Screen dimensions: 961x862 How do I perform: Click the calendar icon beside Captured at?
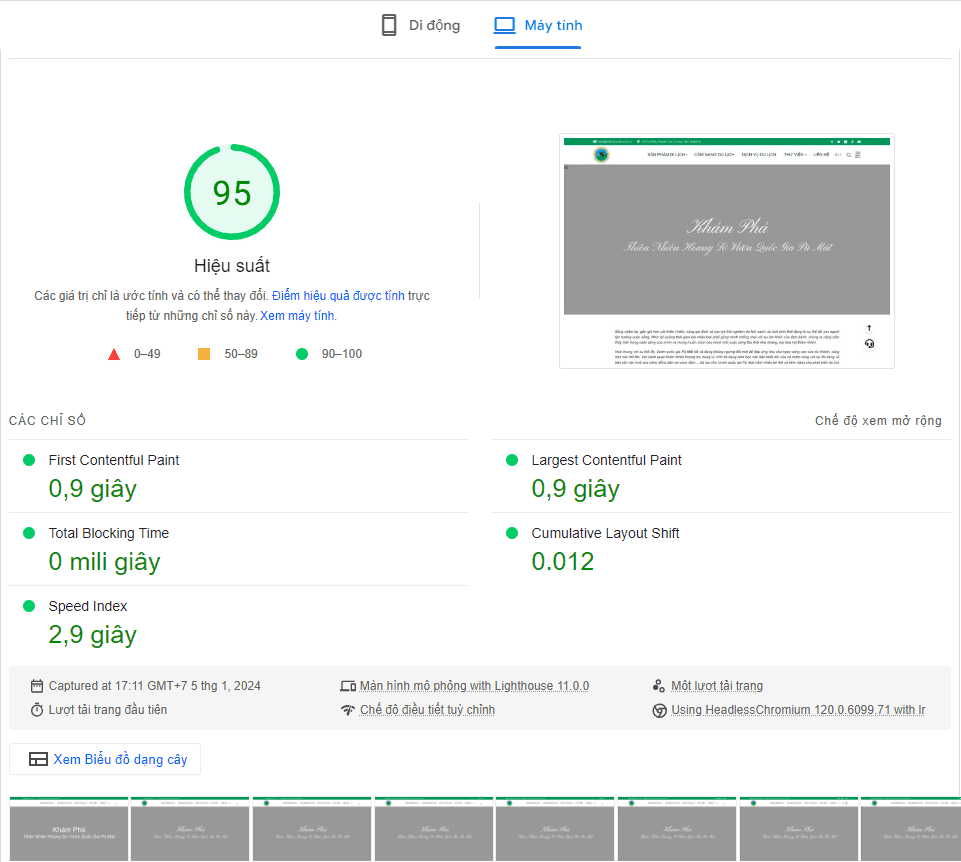click(x=37, y=685)
